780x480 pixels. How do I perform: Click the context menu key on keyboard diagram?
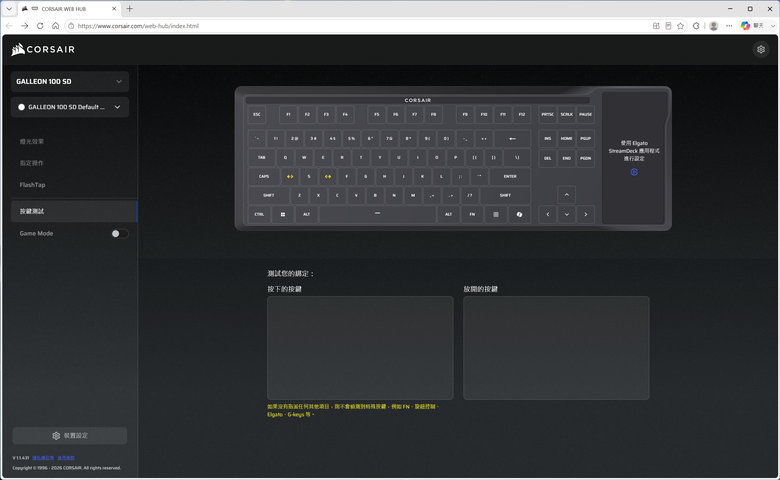coord(495,214)
